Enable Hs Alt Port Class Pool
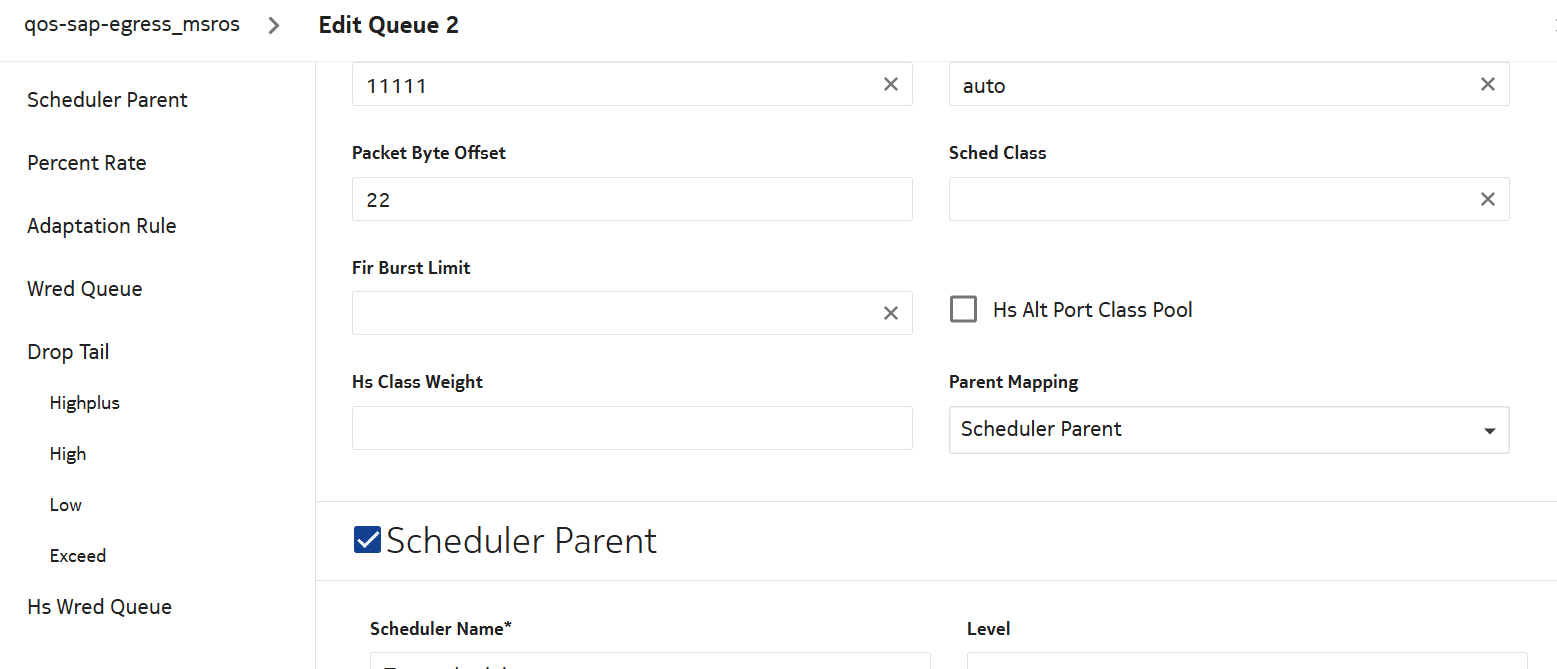 (x=964, y=310)
